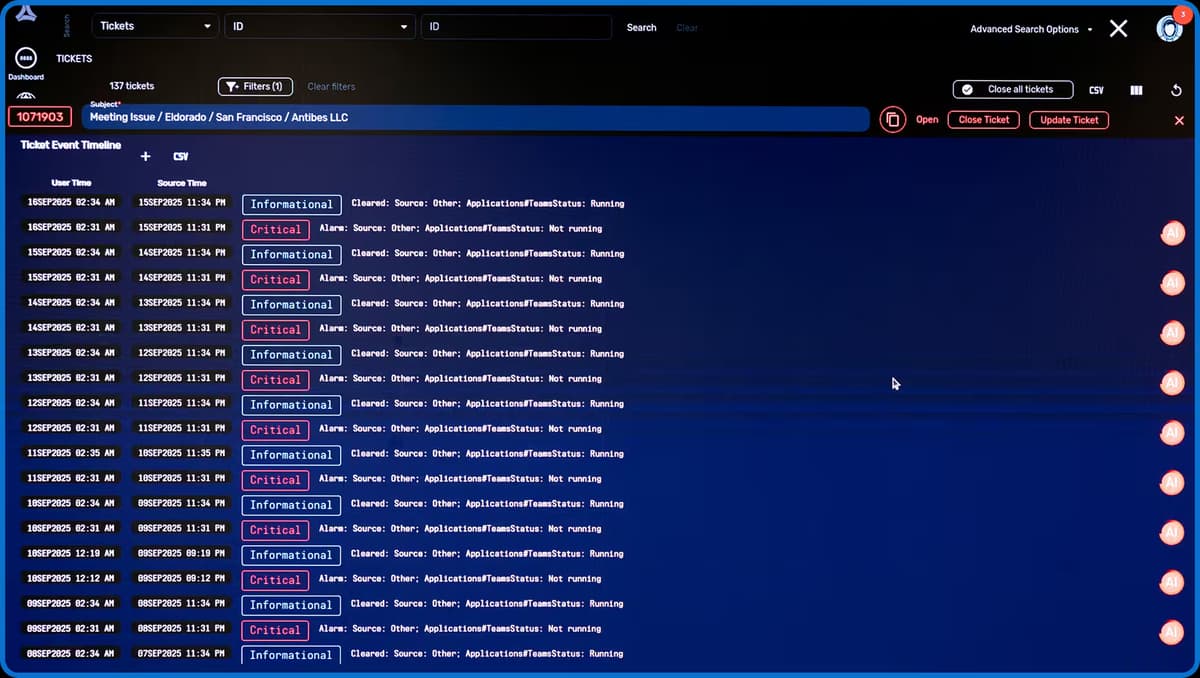Click the copy ticket icon beside Open status
Screen dimensions: 1200x678
[x=892, y=120]
